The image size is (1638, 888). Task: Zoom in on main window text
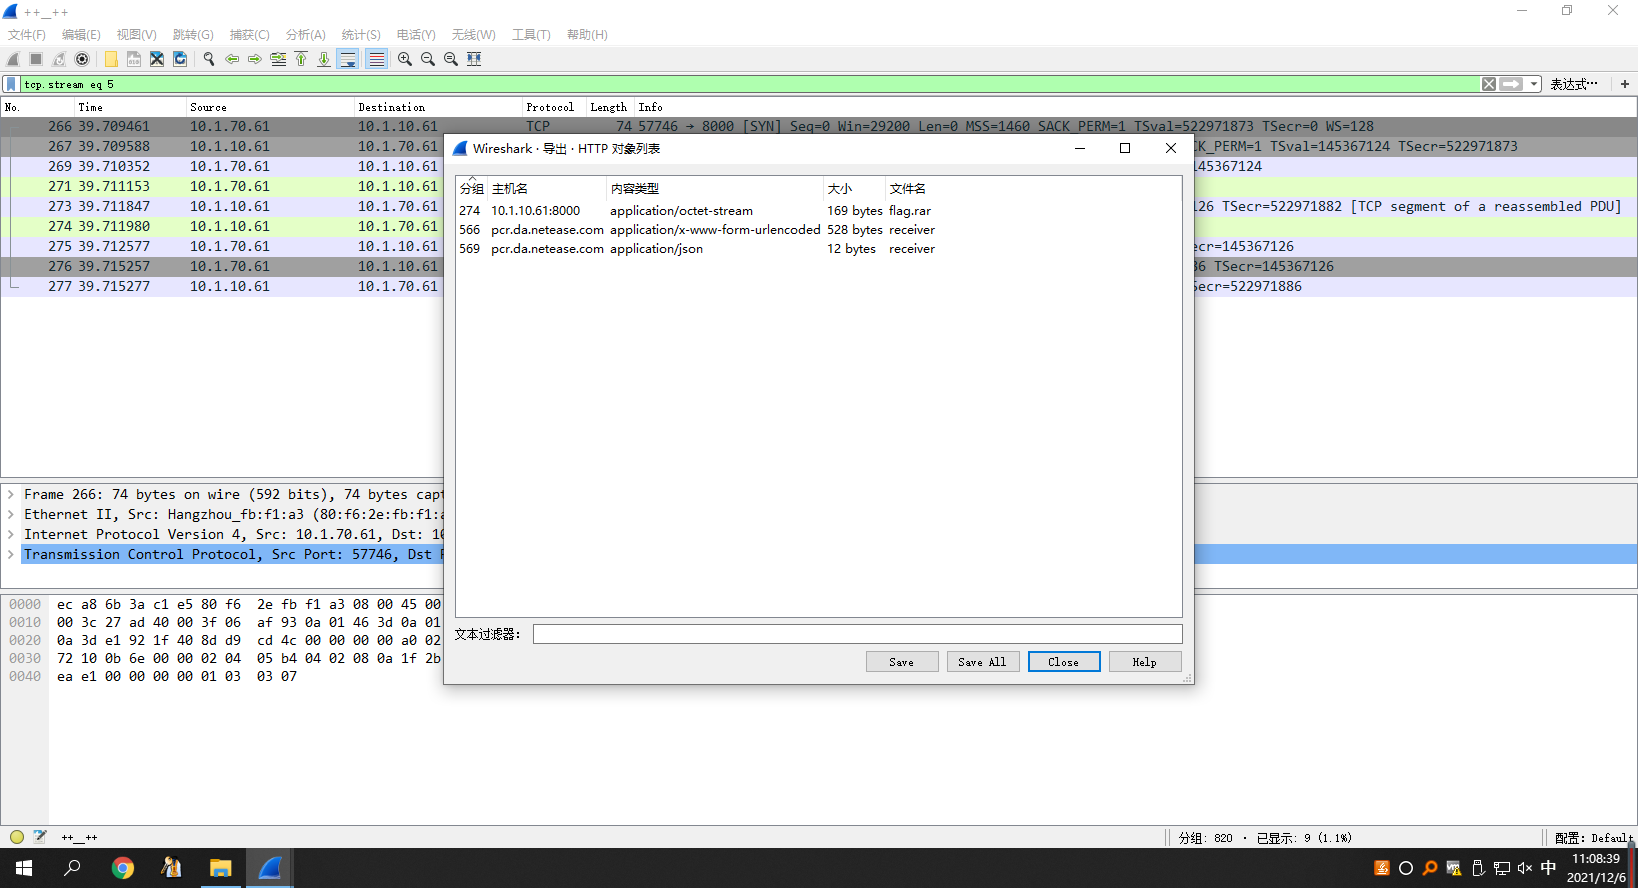coord(405,59)
